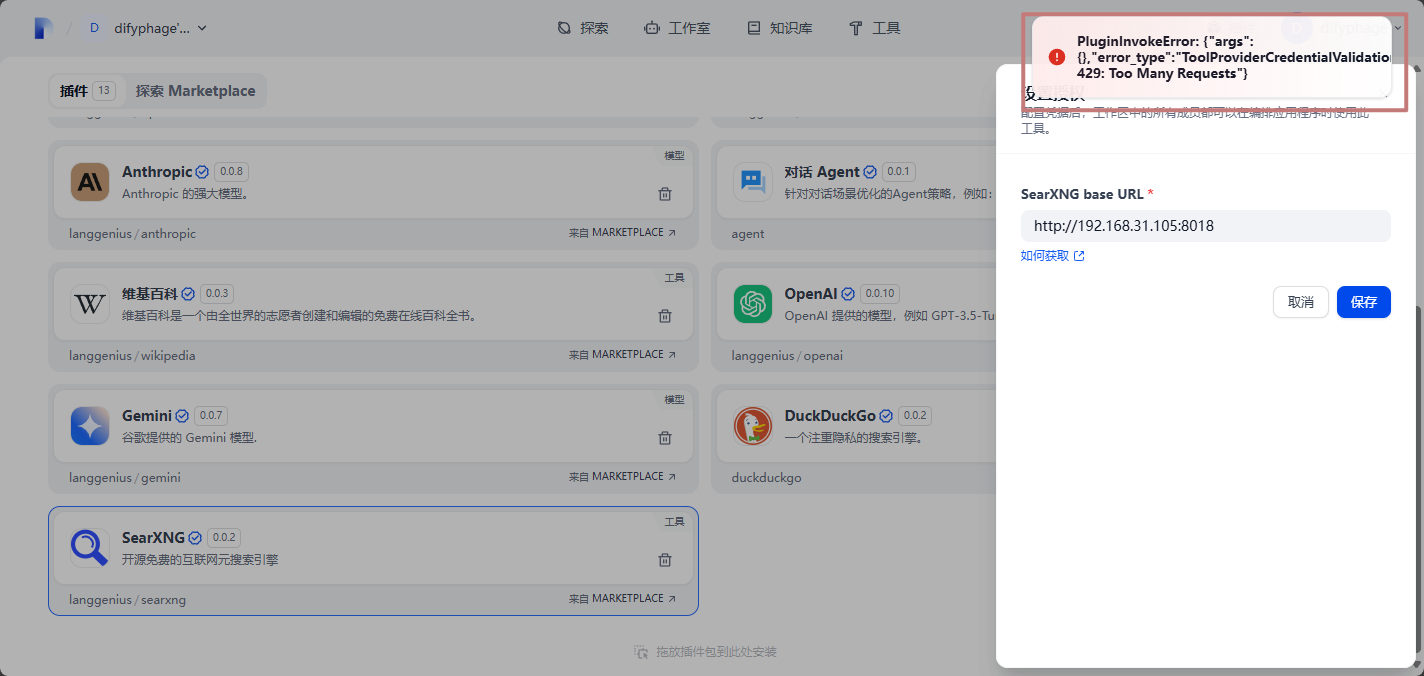Click the Anthropic version 0.0.8 badge

tap(231, 172)
